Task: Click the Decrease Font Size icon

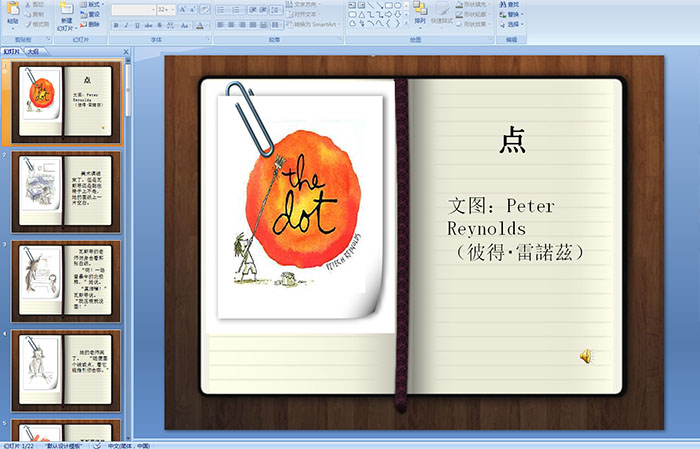Action: click(192, 9)
